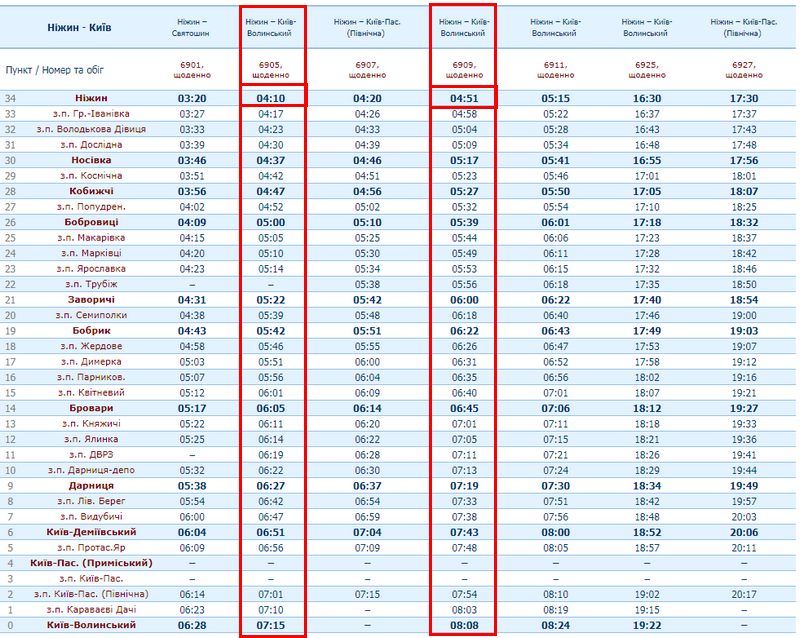Screen dimensions: 800x638
Task: Open train 6911 details
Action: [x=555, y=64]
